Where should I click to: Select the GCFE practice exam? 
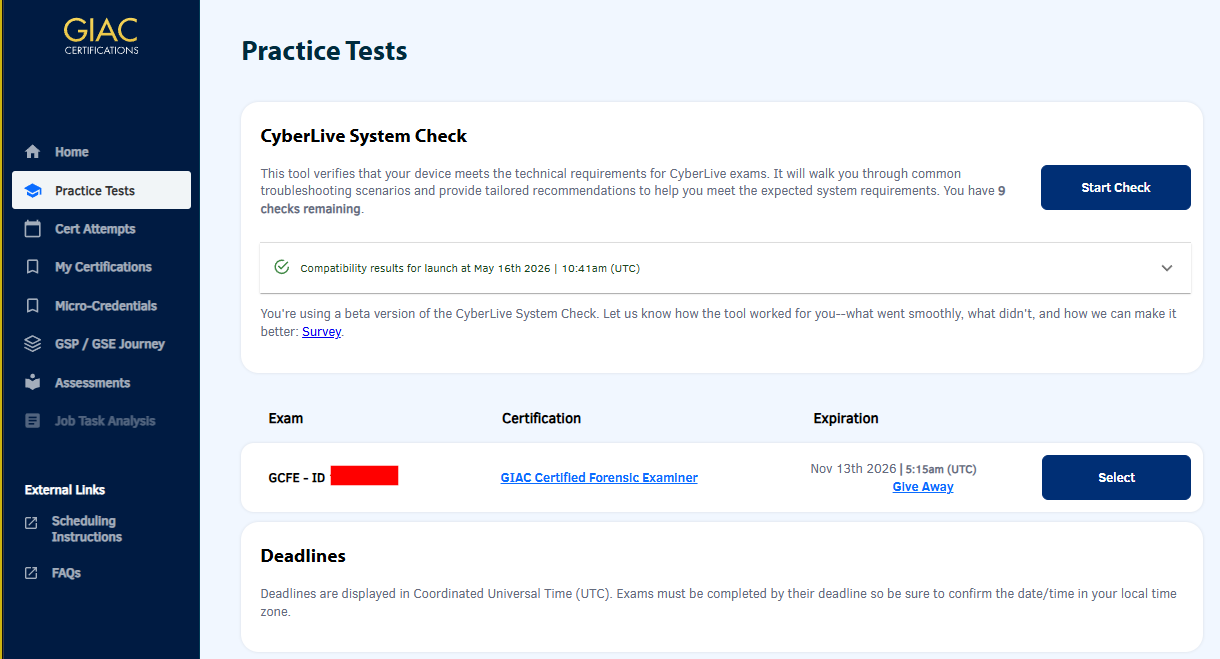1116,477
